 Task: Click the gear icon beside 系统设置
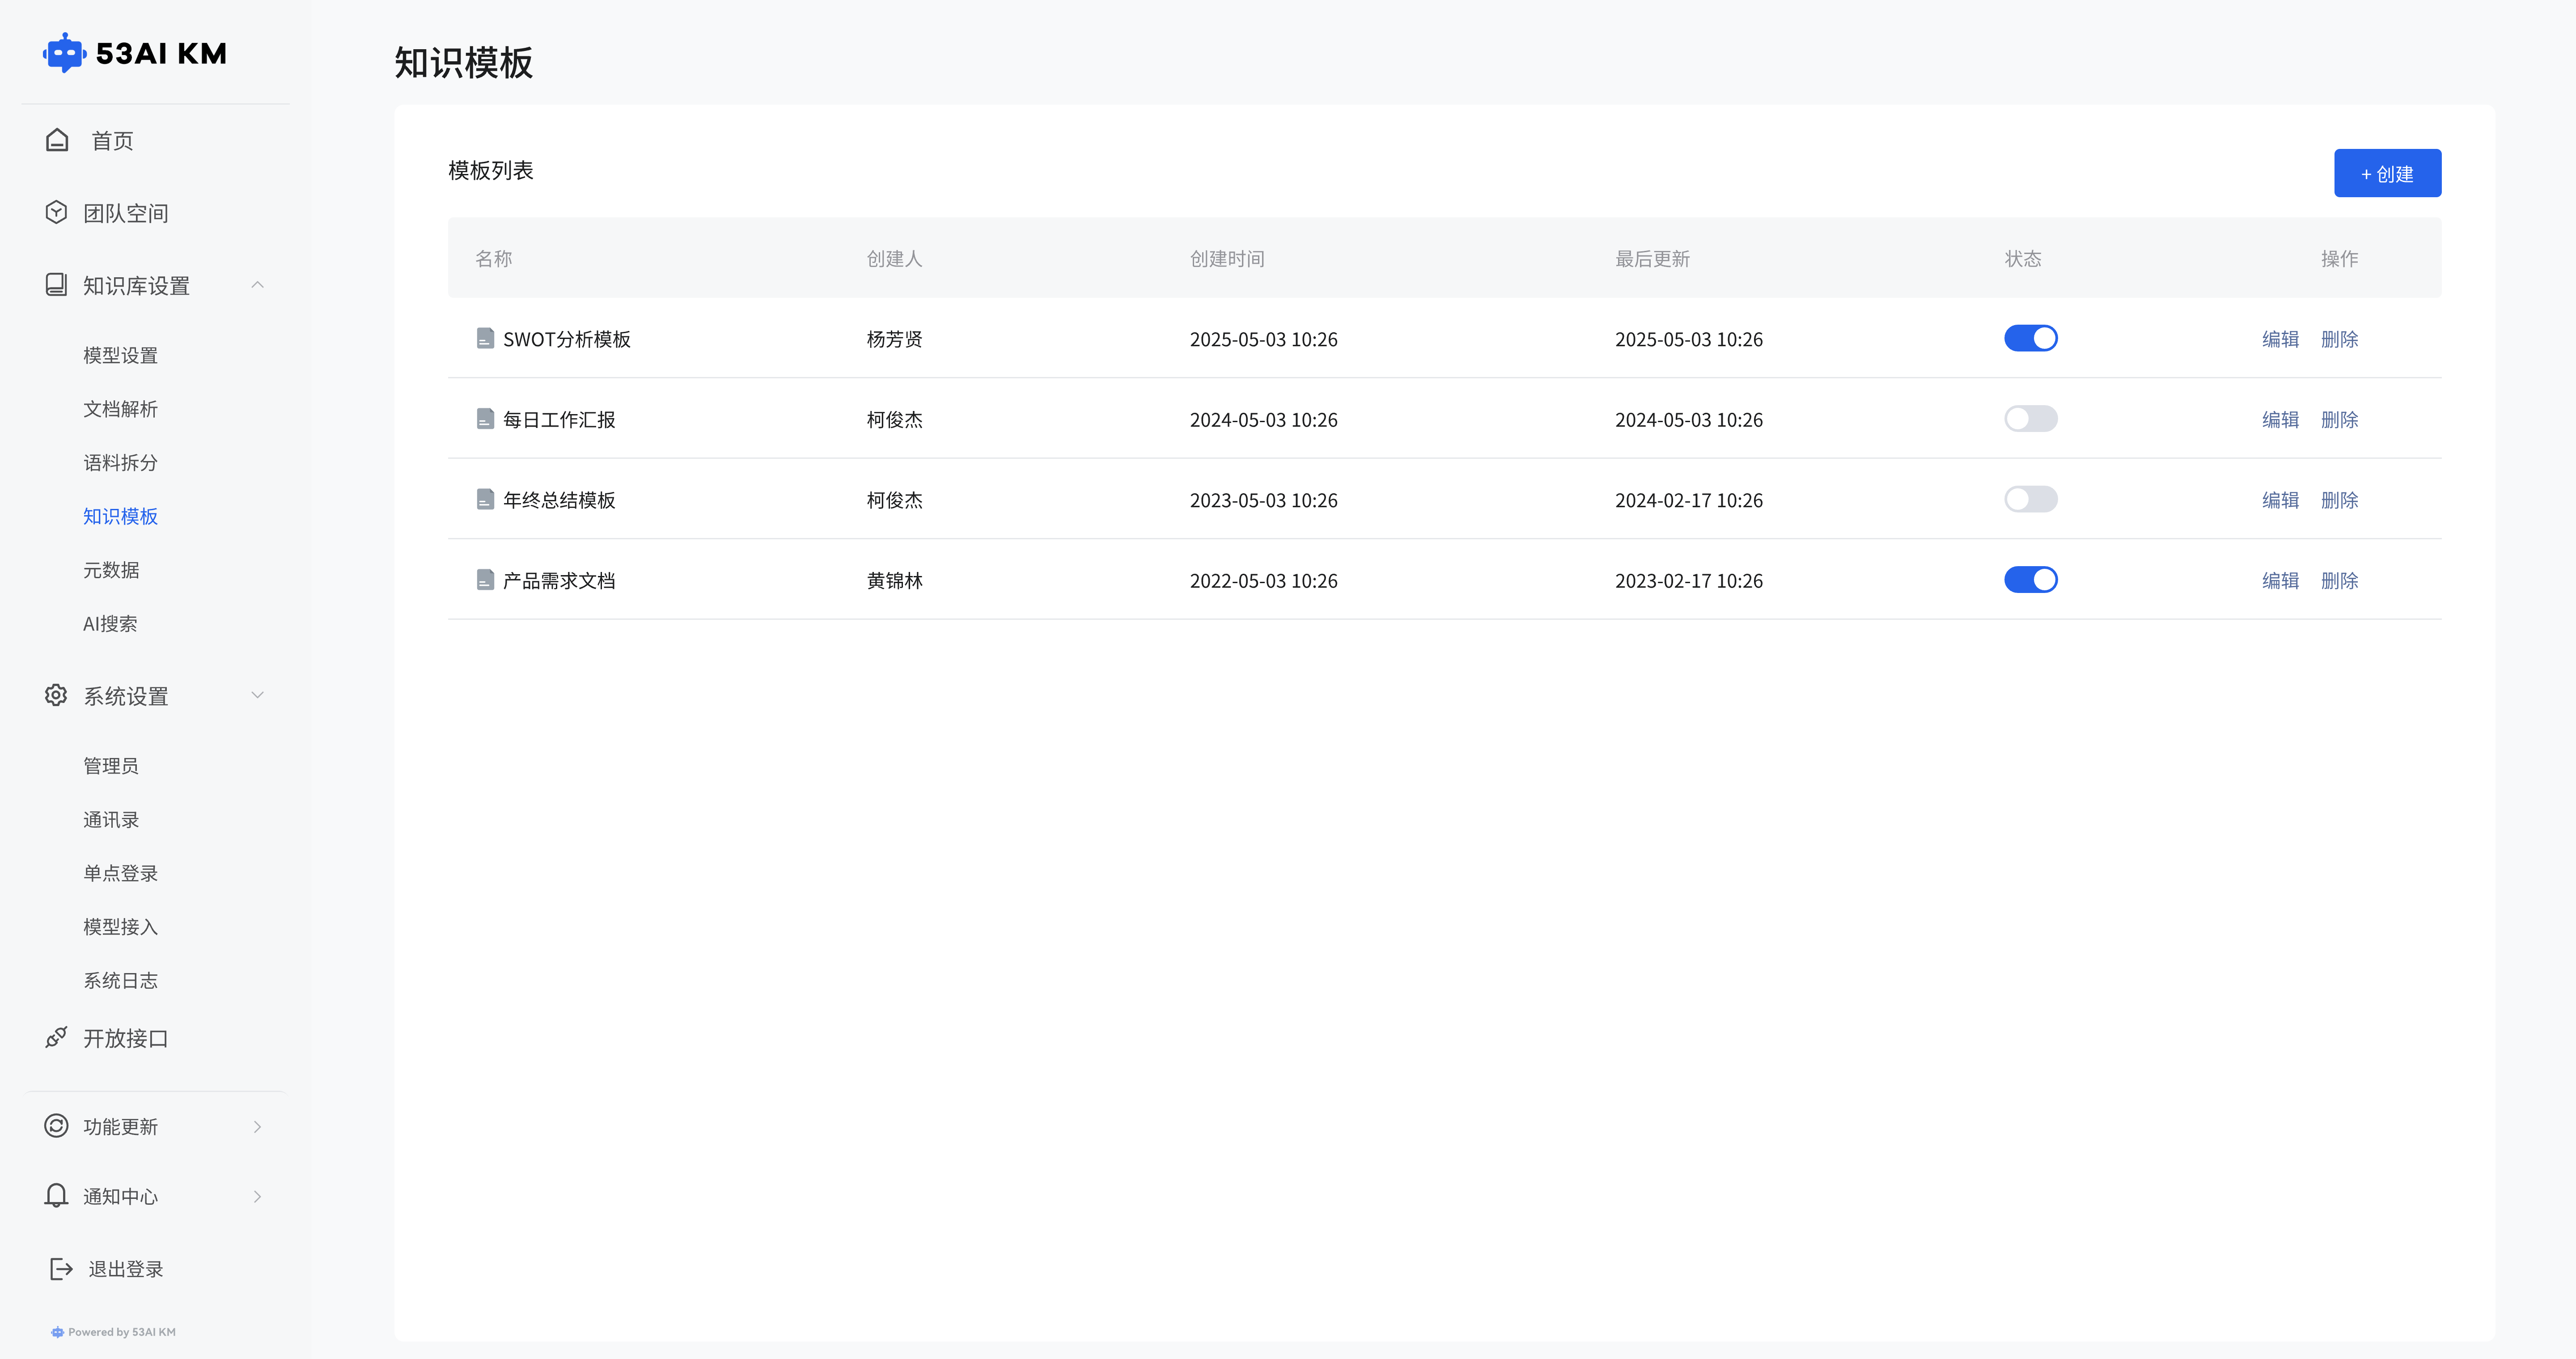(x=56, y=695)
